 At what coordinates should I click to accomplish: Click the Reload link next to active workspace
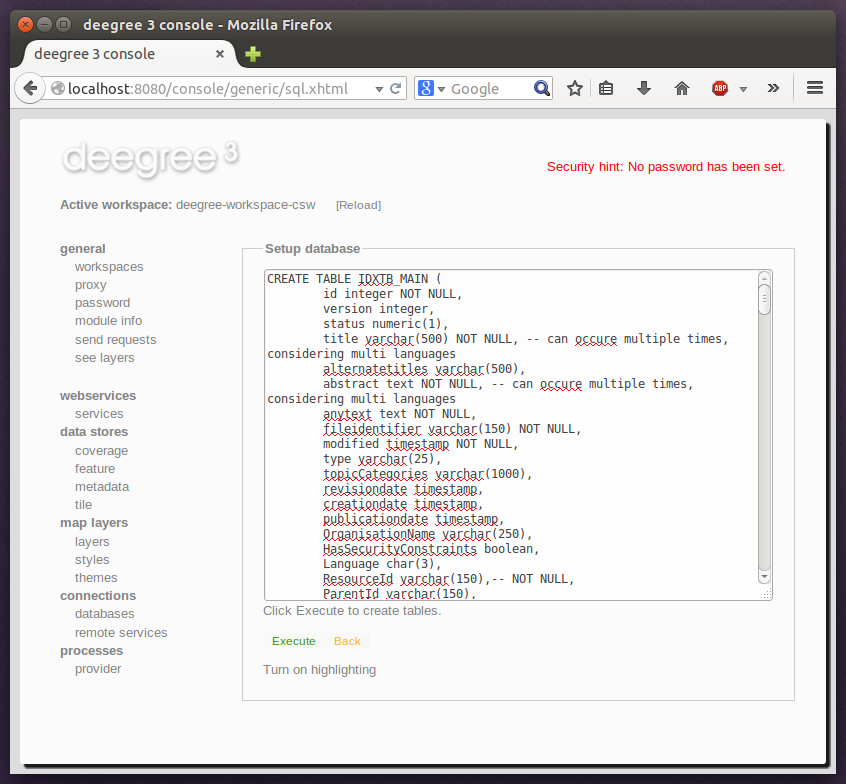pyautogui.click(x=358, y=205)
